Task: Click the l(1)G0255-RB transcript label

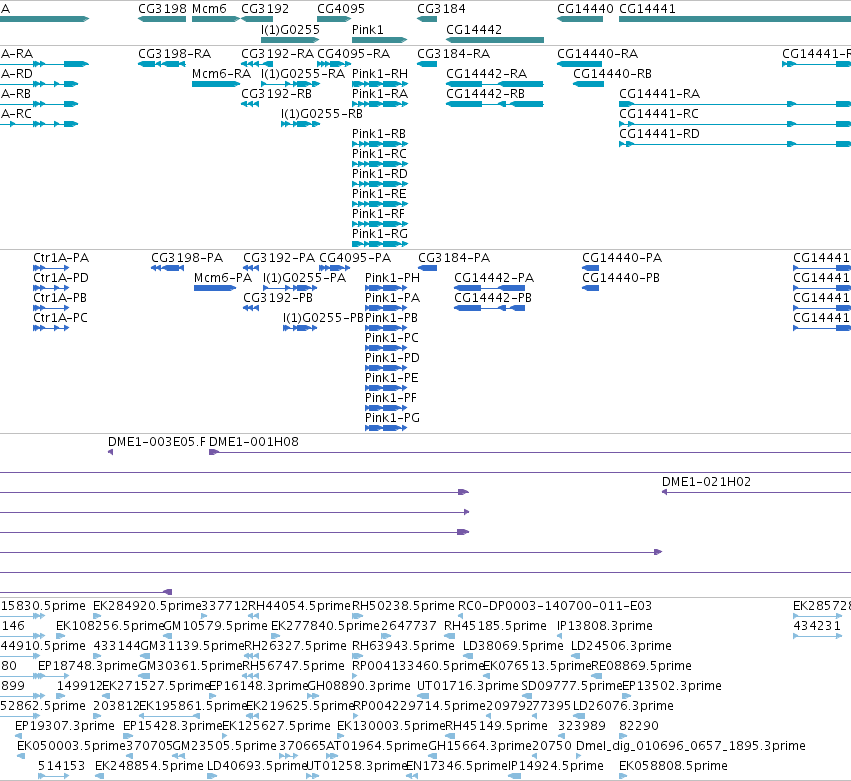Action: [x=322, y=114]
